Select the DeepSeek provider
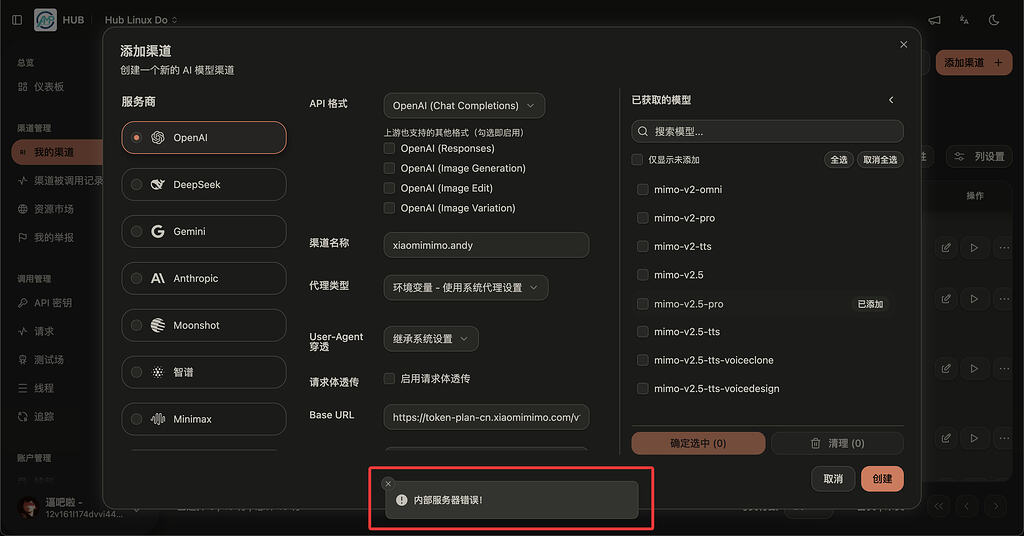The height and width of the screenshot is (536, 1024). 204,185
